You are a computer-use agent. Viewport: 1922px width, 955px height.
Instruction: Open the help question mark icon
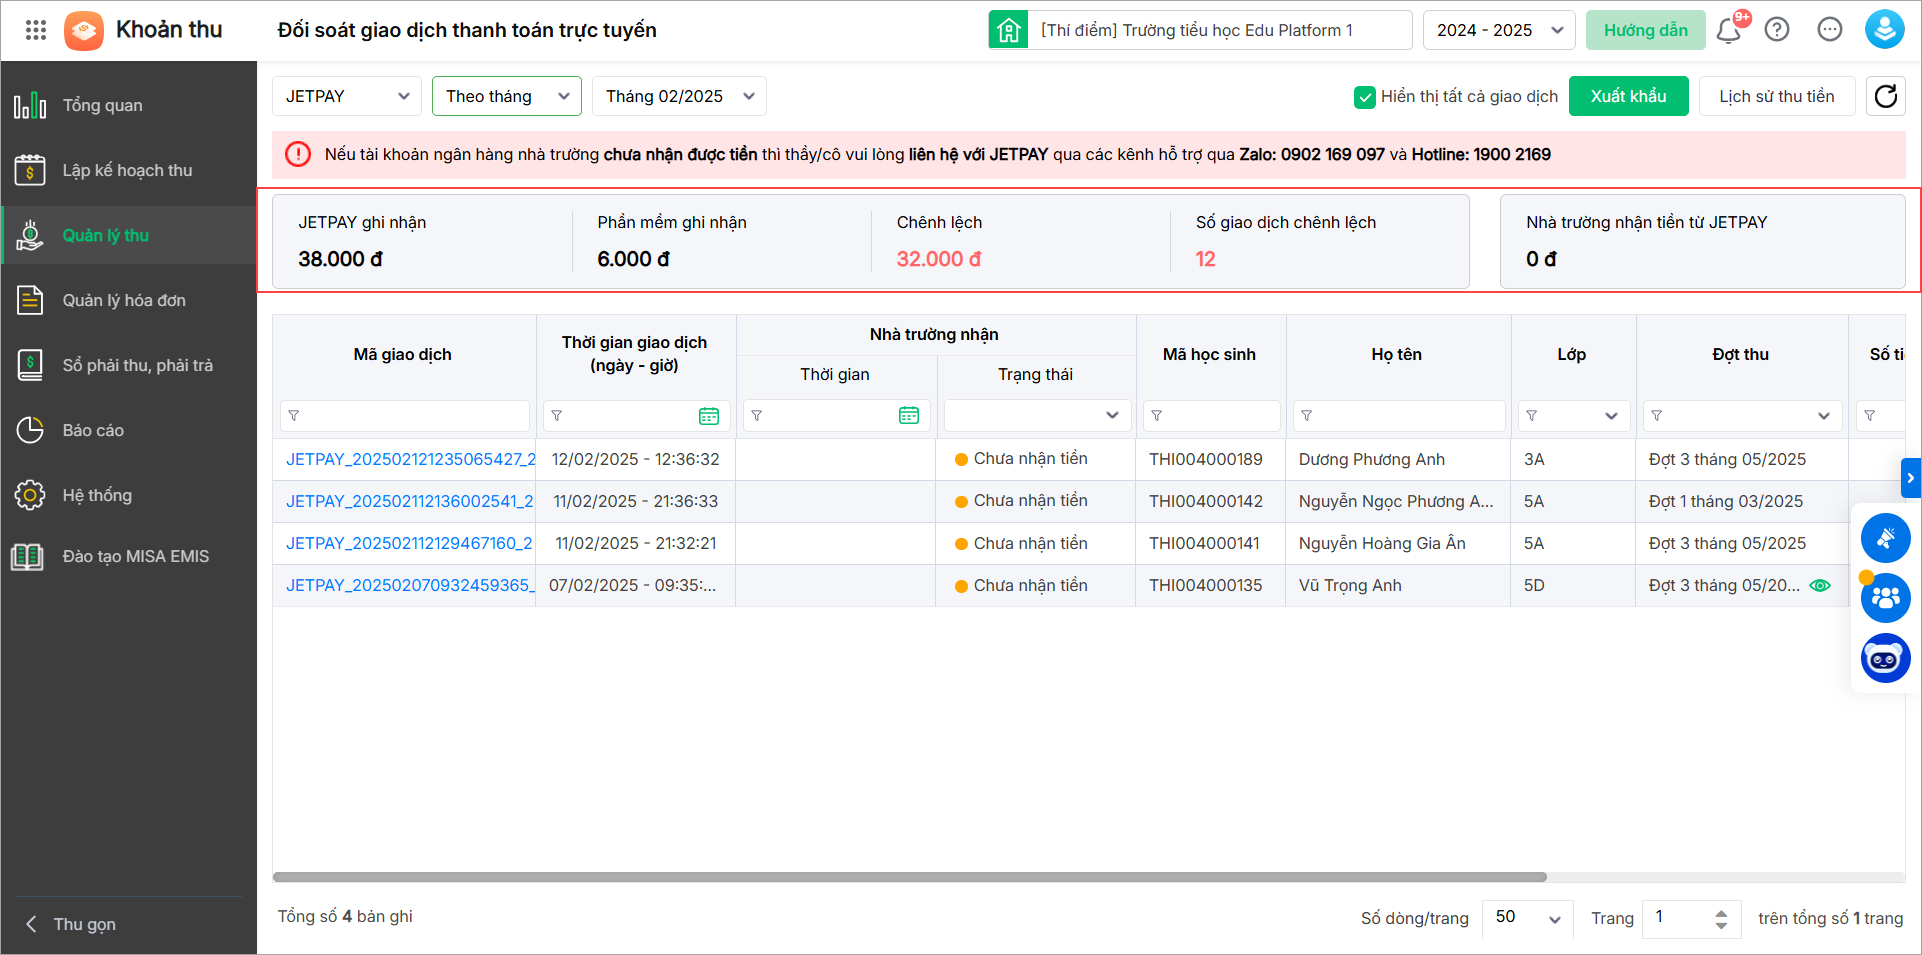pos(1777,30)
